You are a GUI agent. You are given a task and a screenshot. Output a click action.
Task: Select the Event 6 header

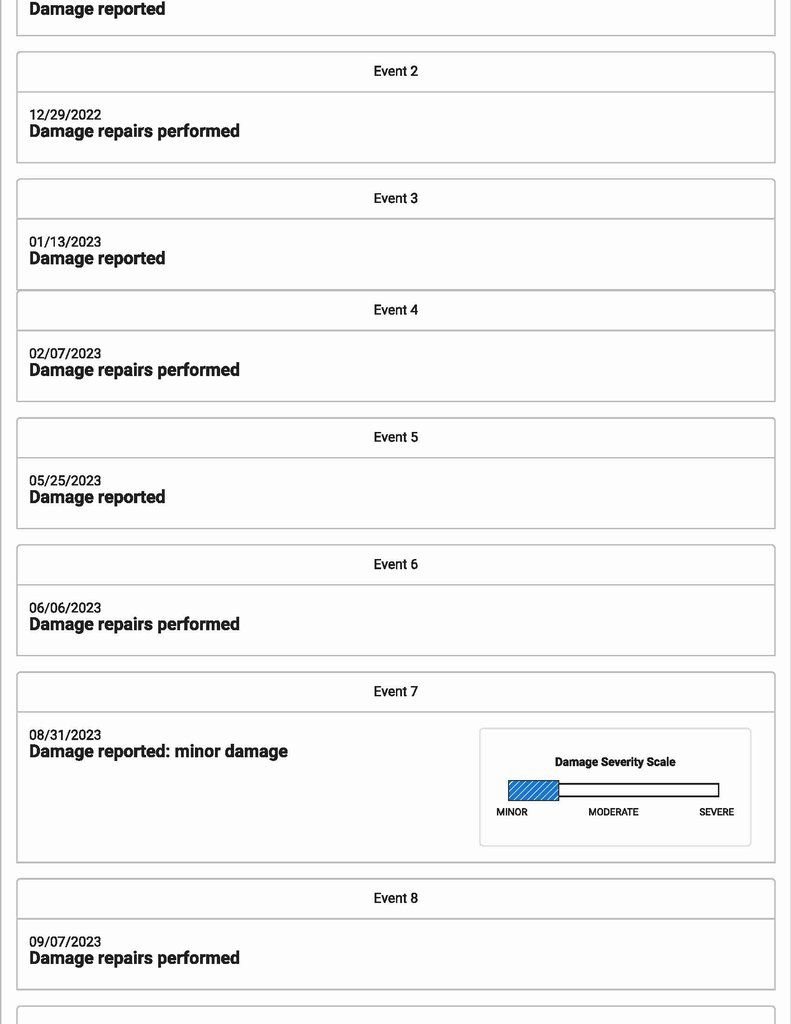pyautogui.click(x=396, y=564)
